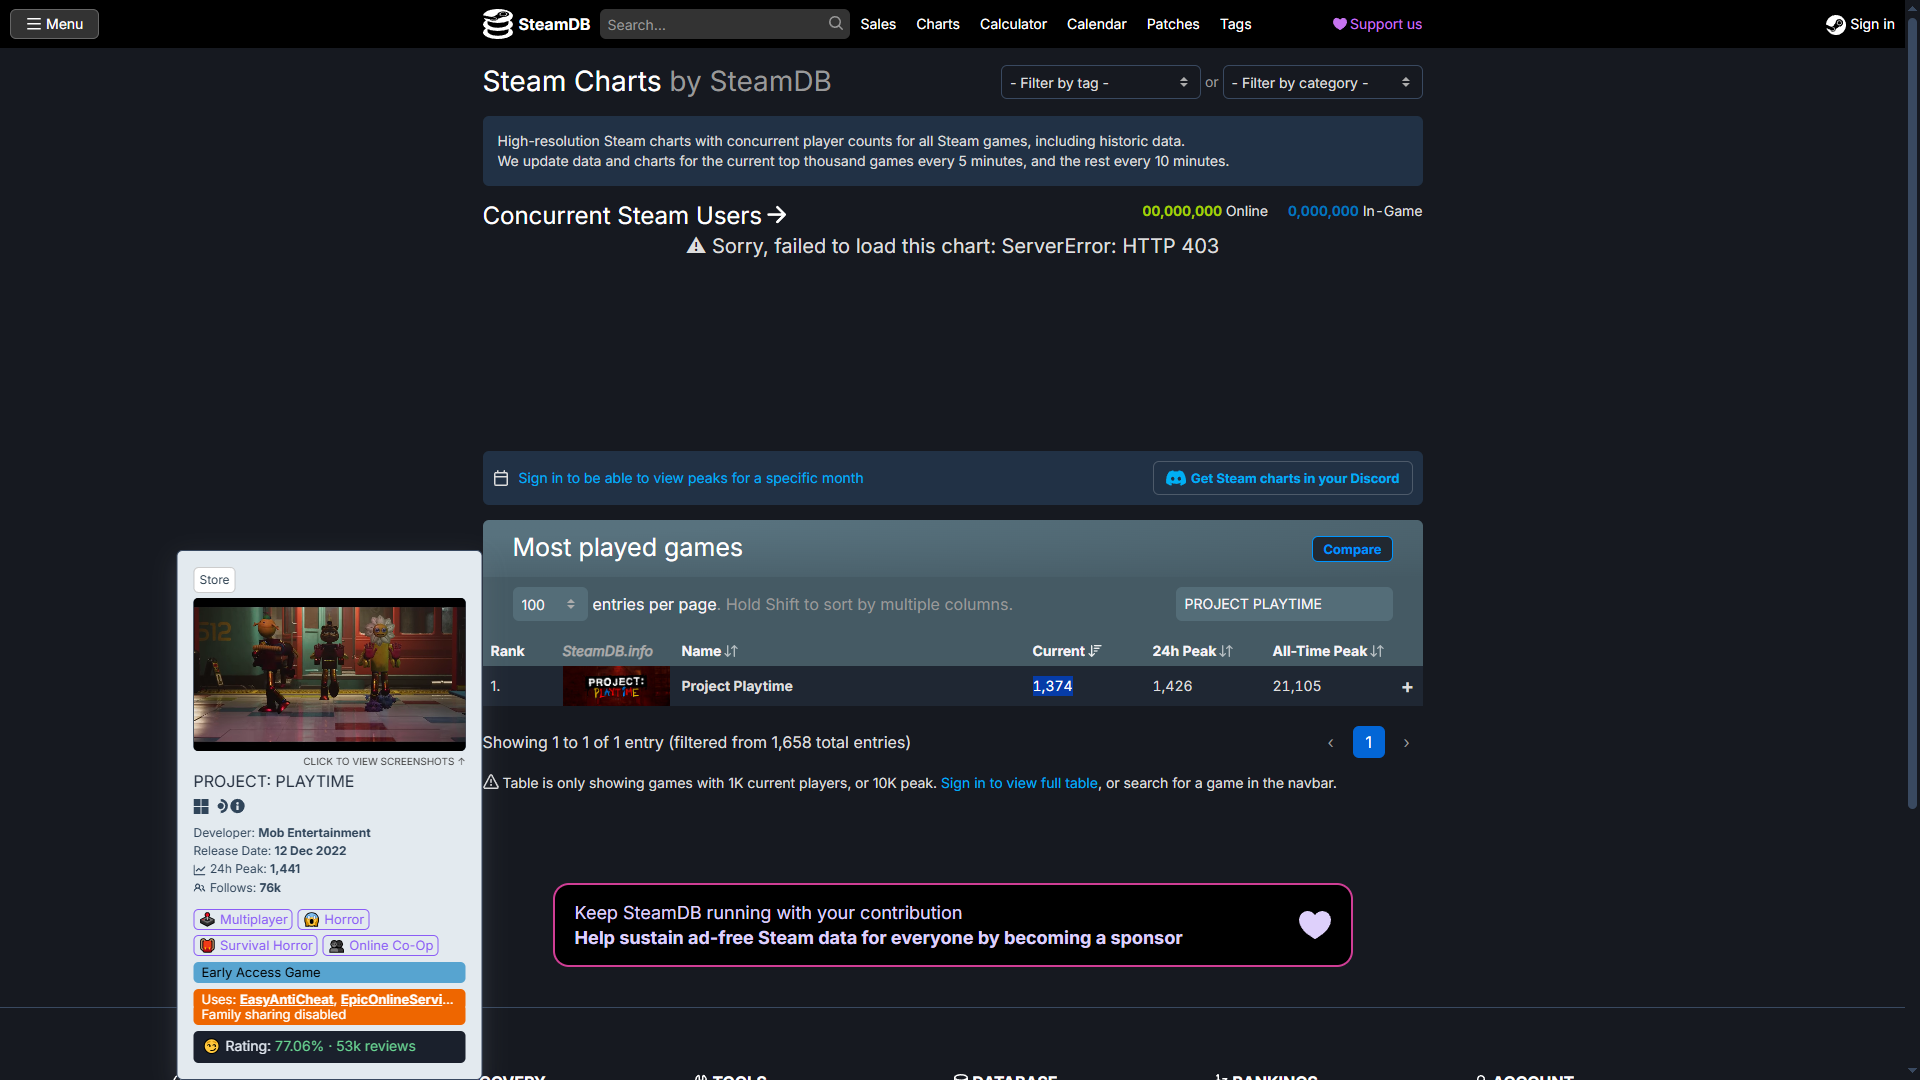Open the Sales nav item
Image resolution: width=1920 pixels, height=1080 pixels.
point(877,24)
